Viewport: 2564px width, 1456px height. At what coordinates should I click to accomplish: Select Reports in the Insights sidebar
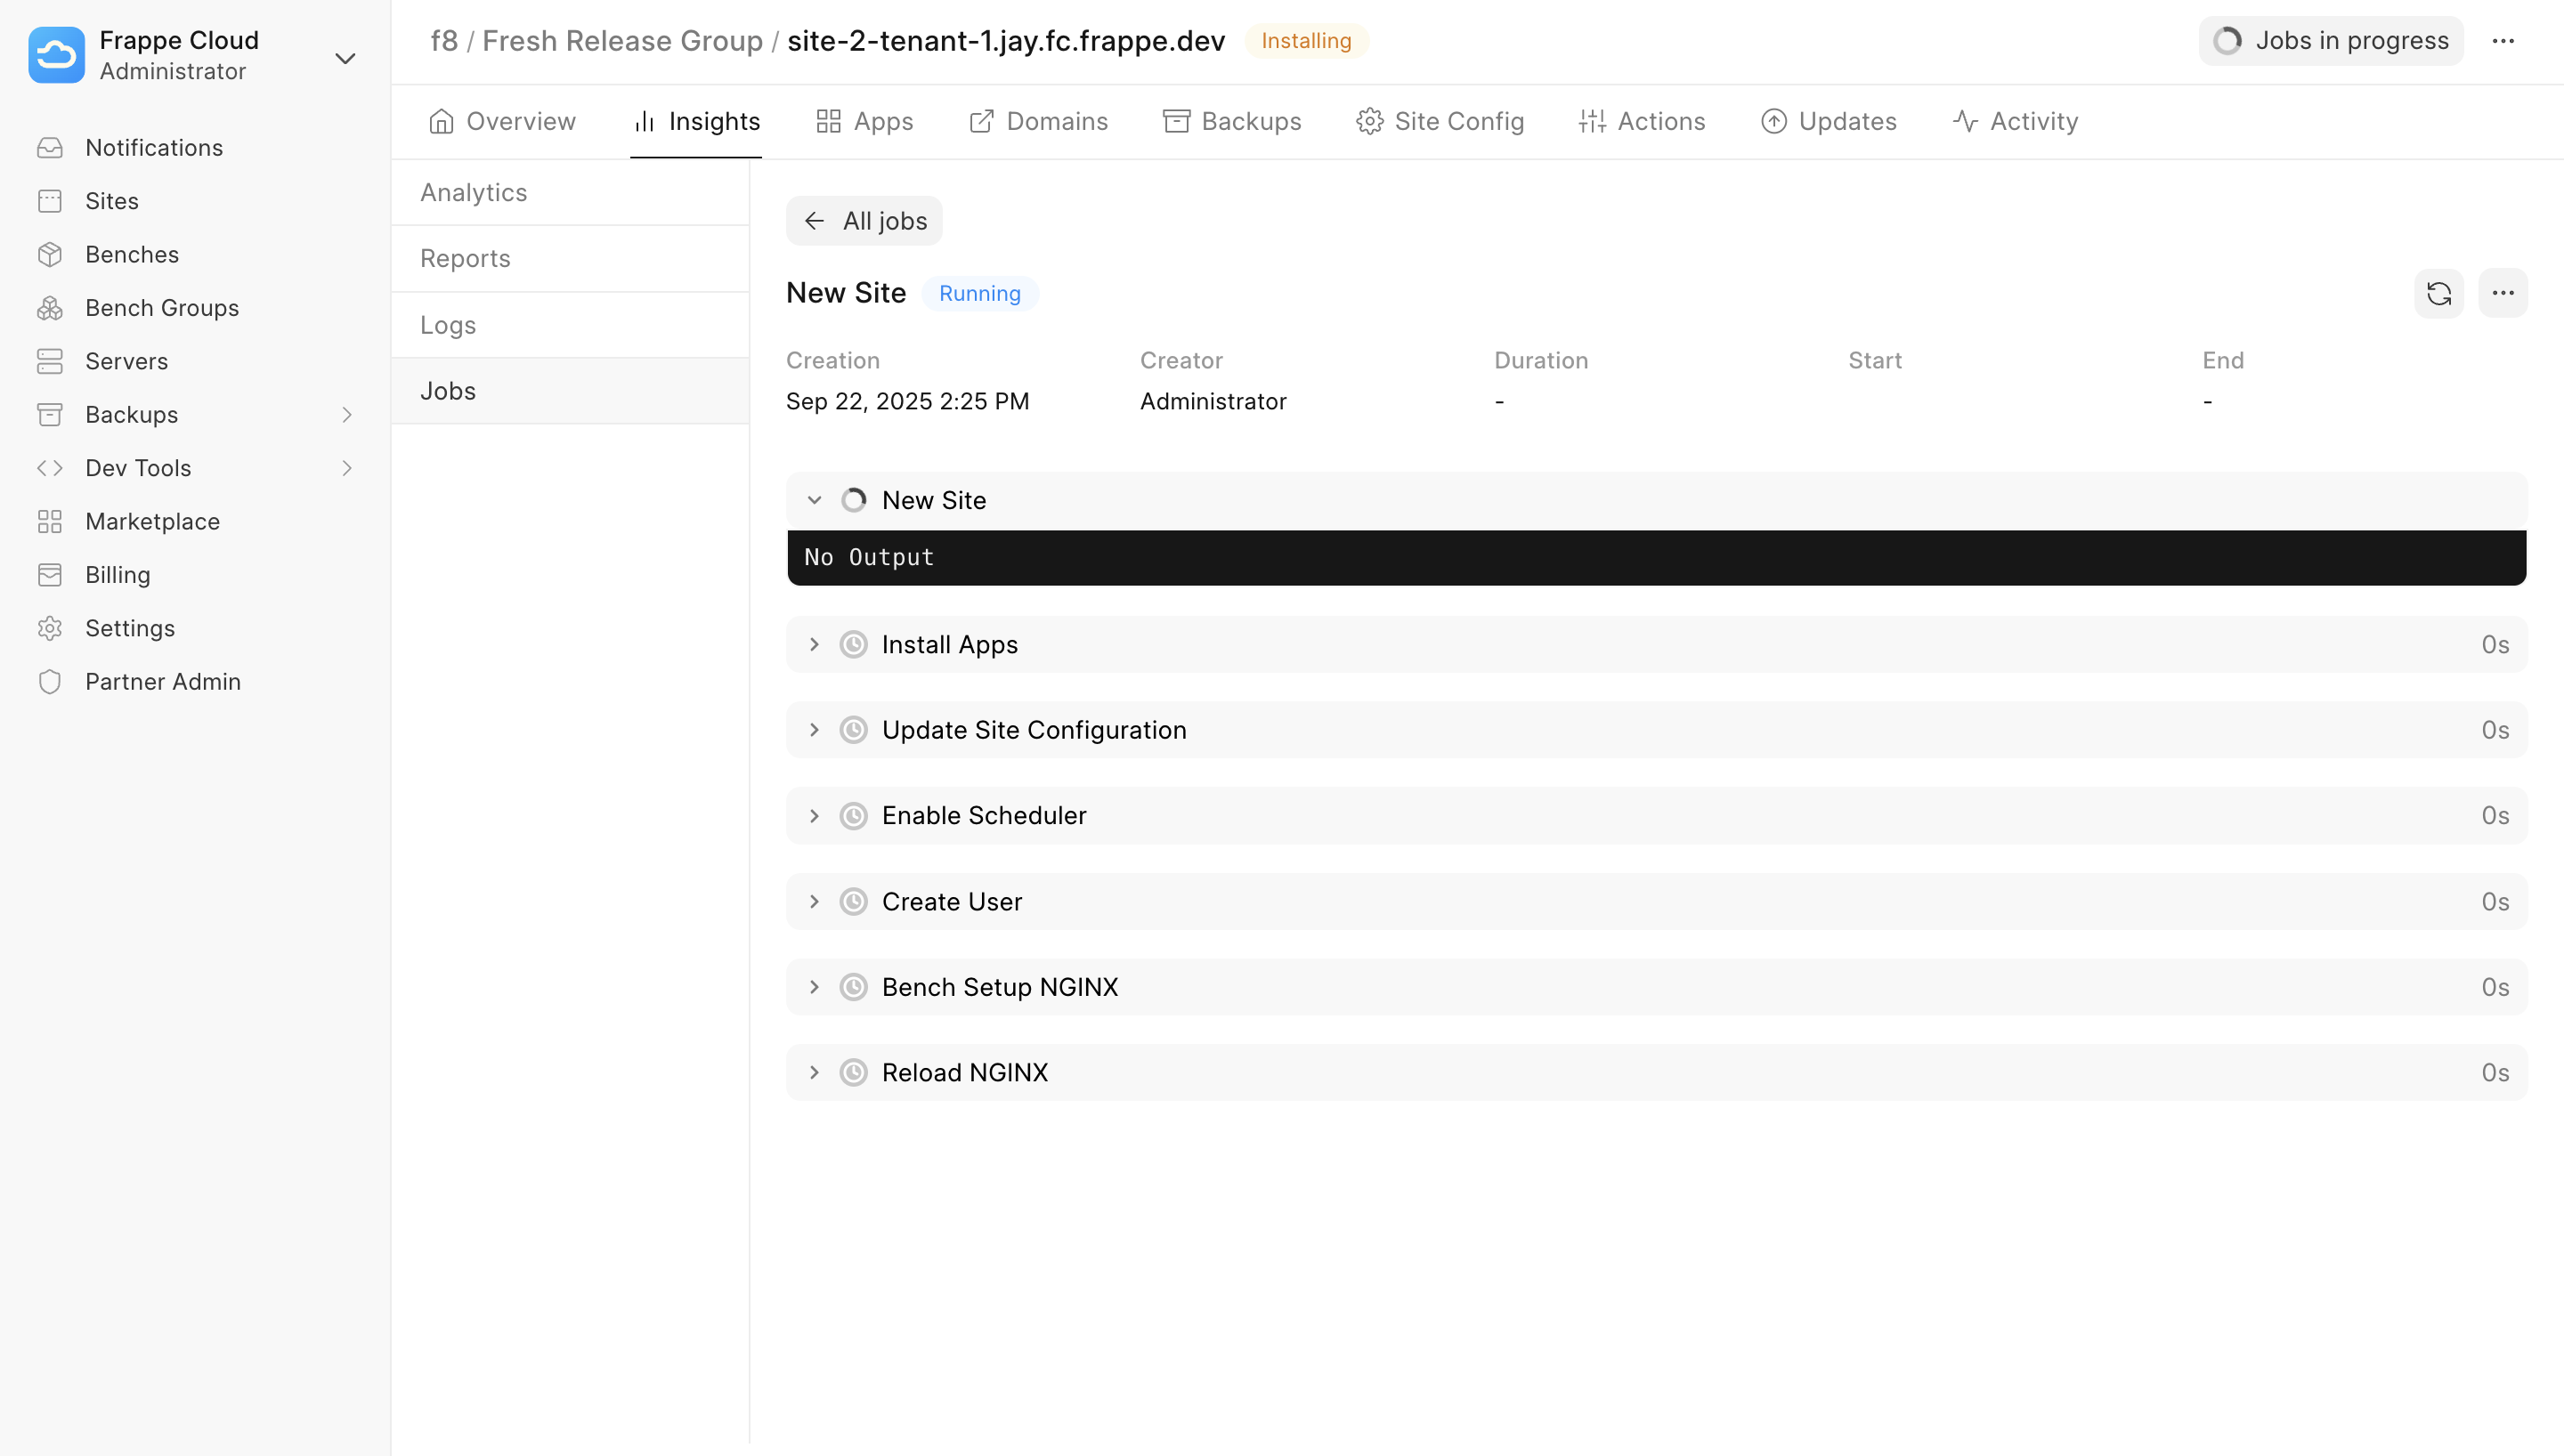(x=464, y=258)
